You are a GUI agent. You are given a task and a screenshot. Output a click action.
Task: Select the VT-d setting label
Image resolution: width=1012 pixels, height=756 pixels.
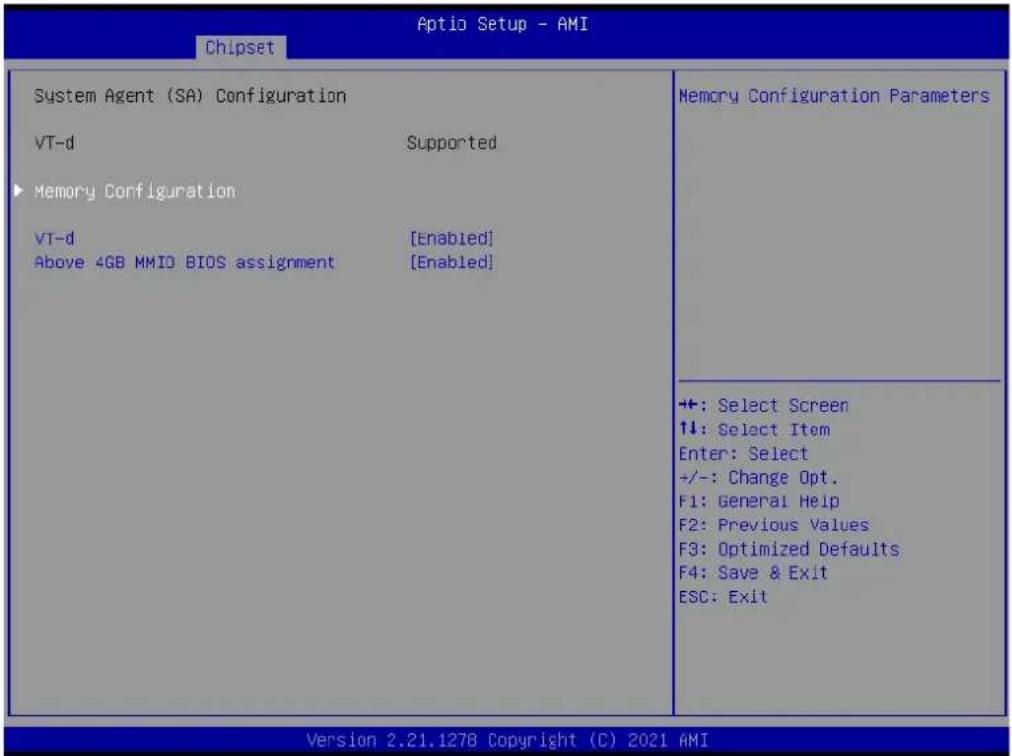pos(54,239)
